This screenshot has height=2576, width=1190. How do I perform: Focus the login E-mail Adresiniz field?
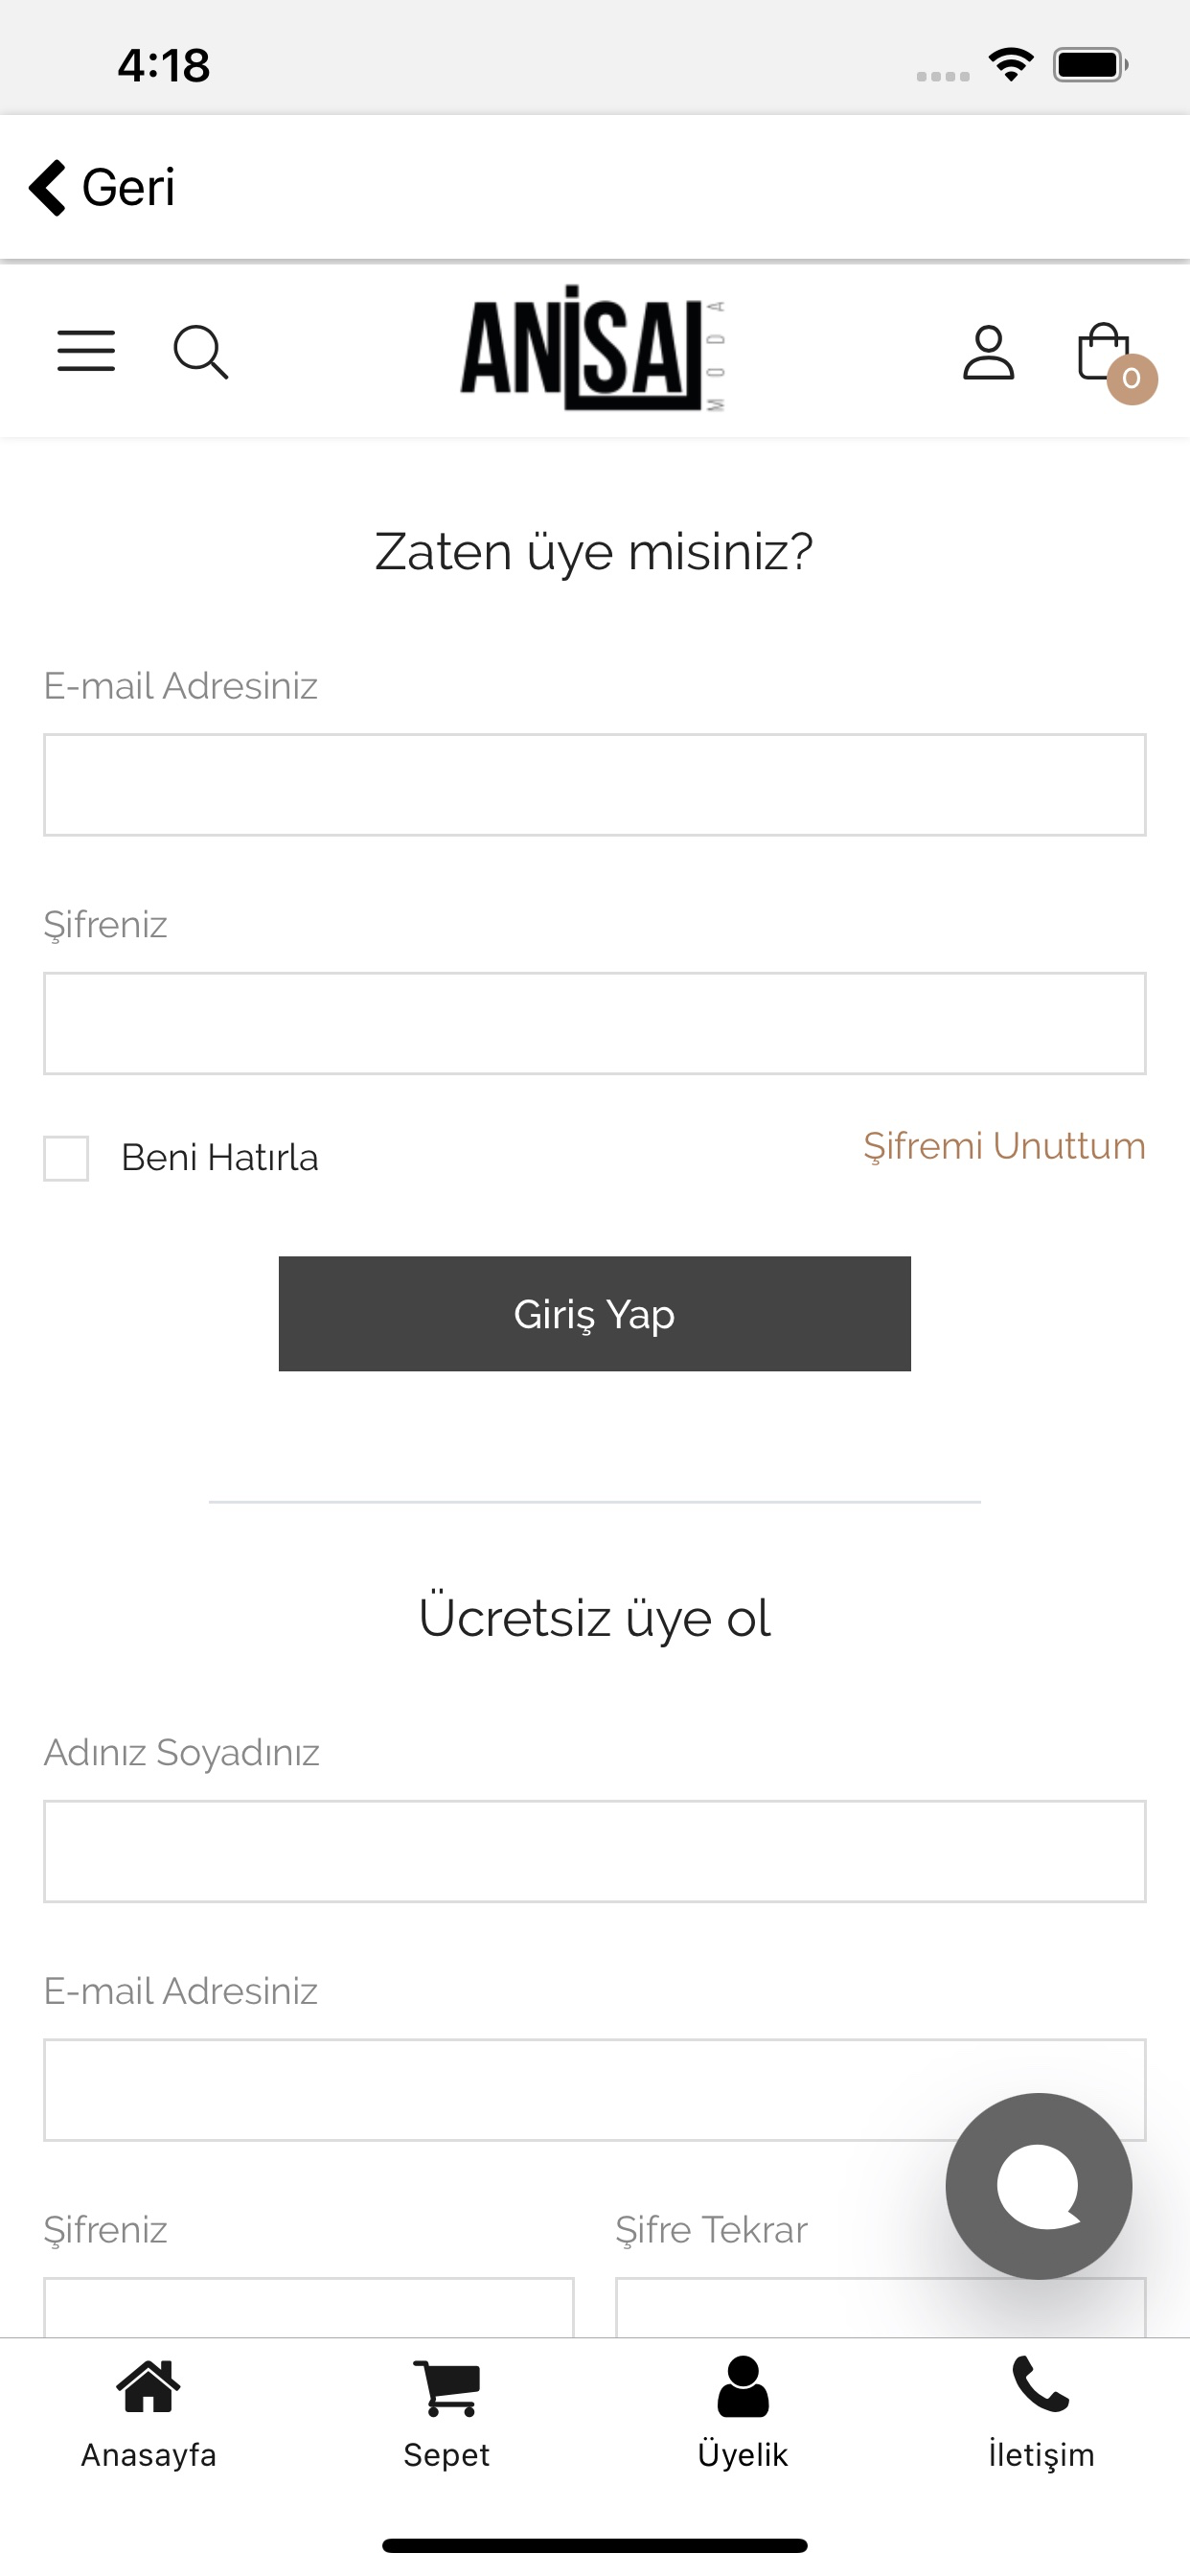[595, 785]
